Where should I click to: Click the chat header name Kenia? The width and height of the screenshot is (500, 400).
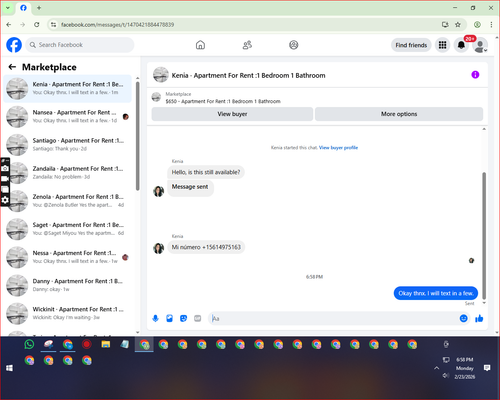tap(248, 75)
